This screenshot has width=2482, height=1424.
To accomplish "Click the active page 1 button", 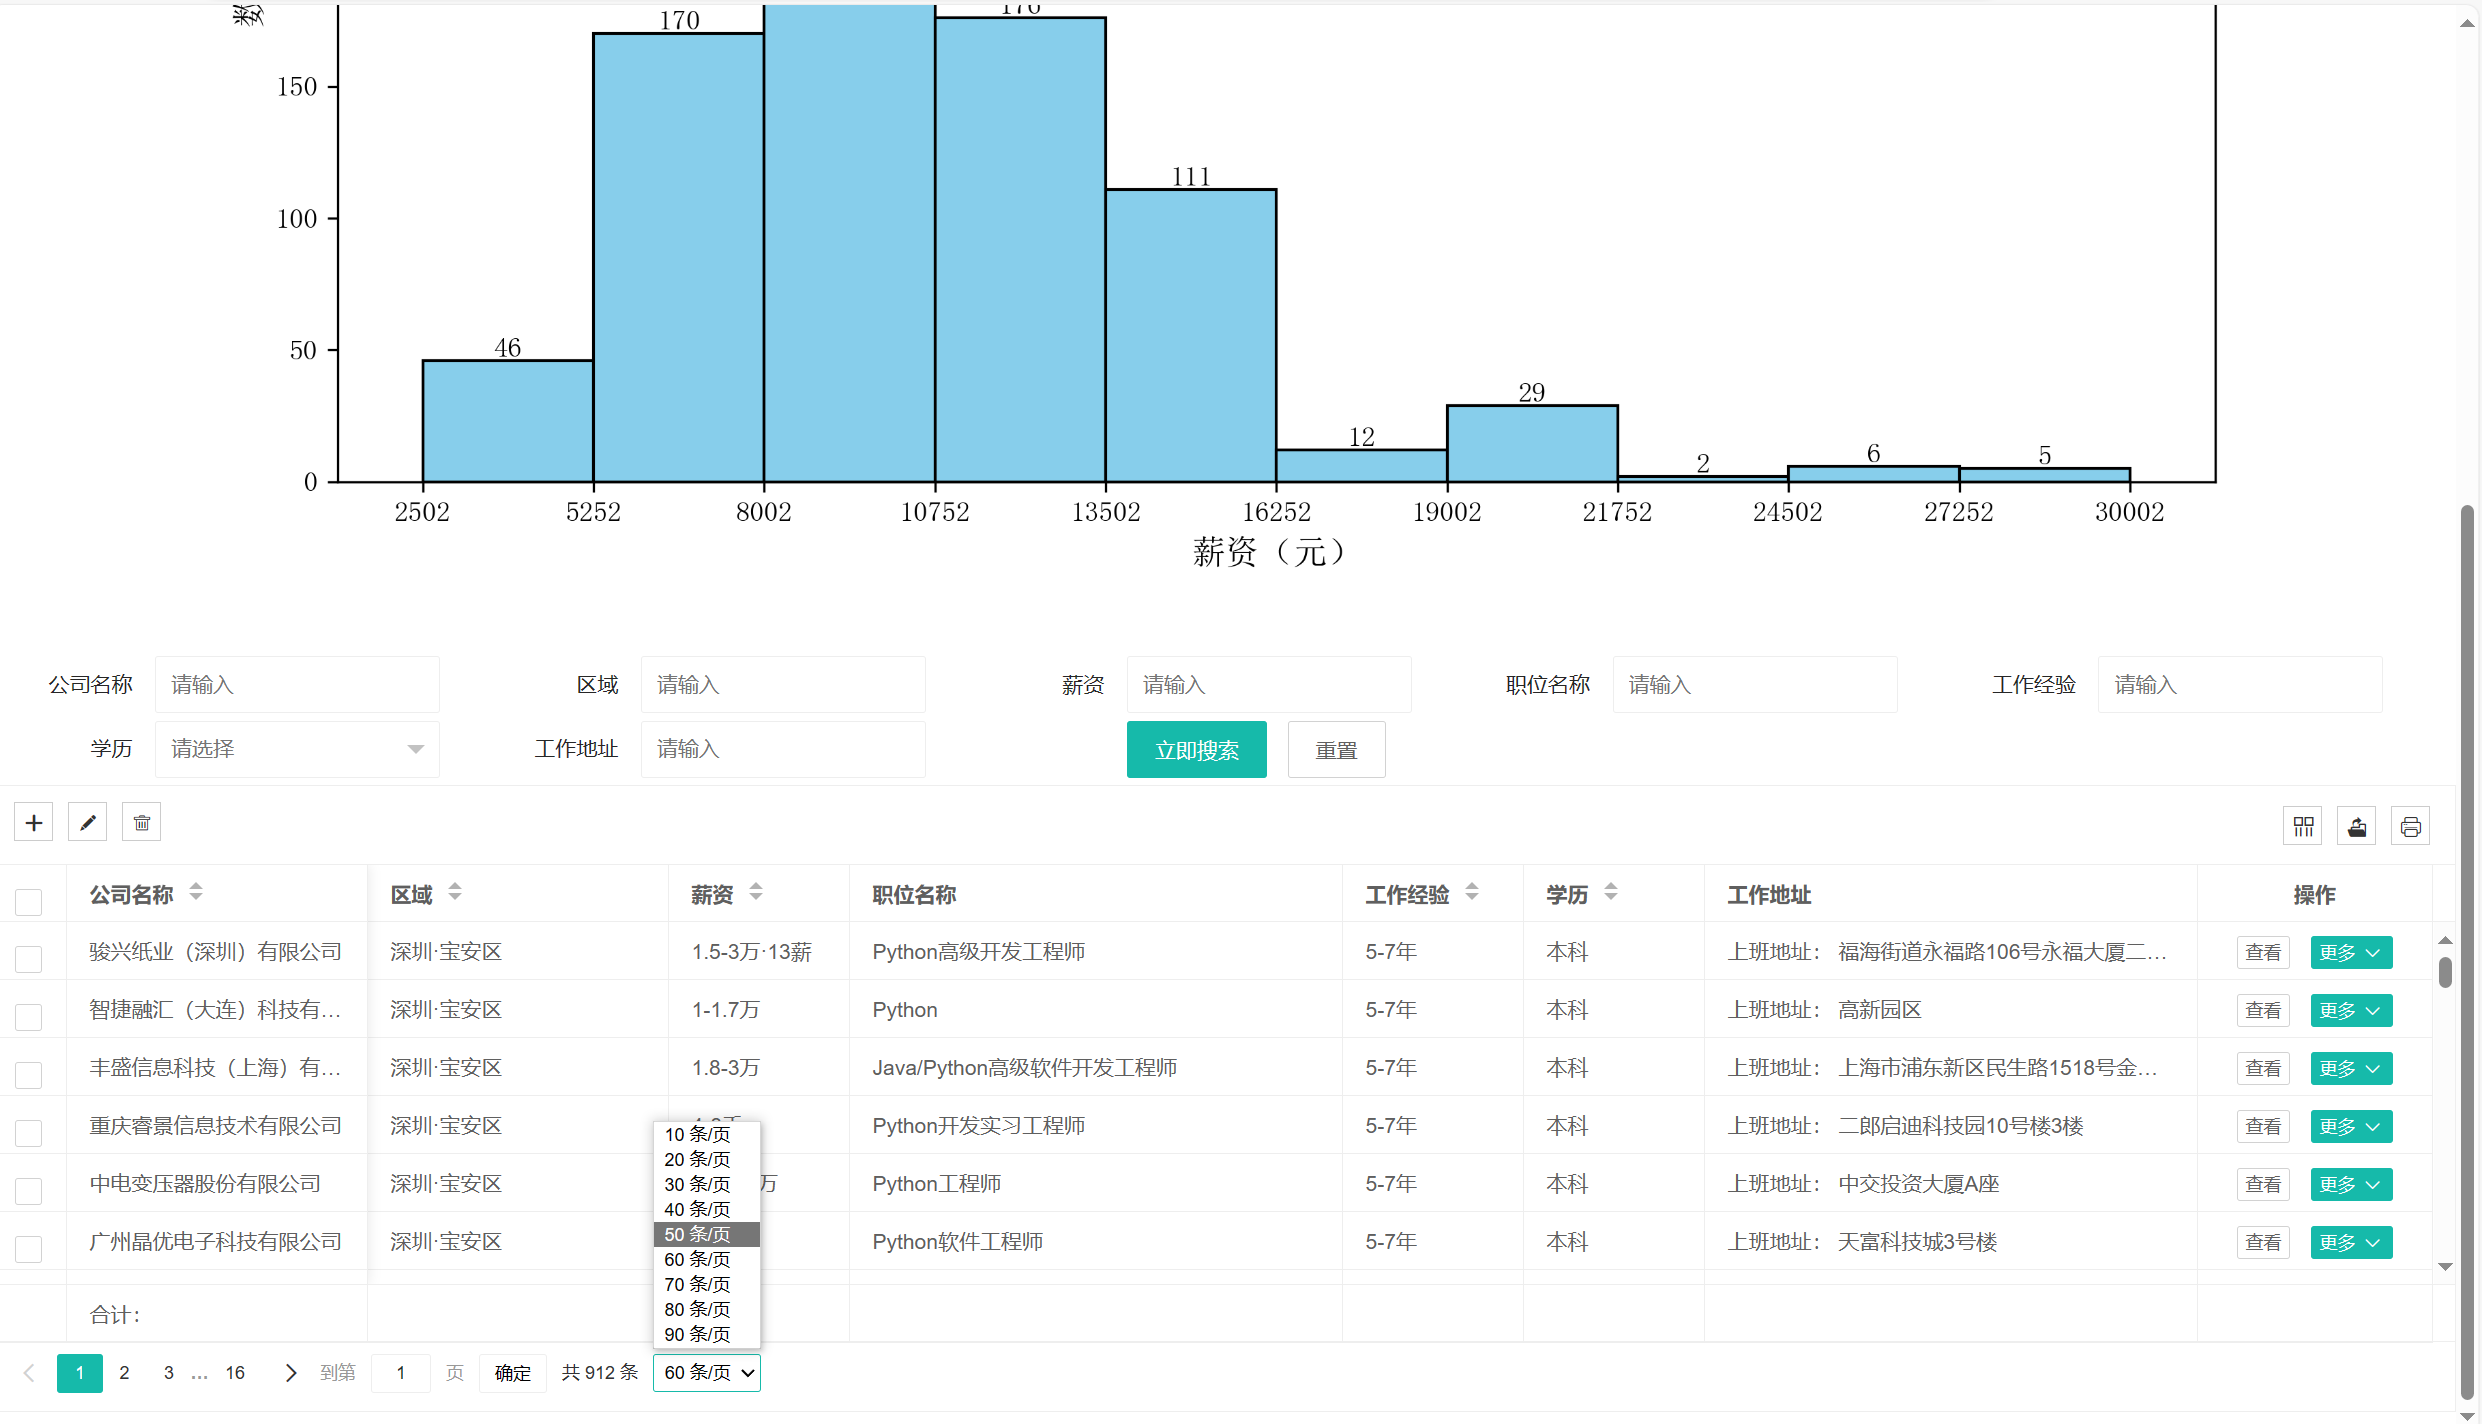I will pyautogui.click(x=80, y=1373).
